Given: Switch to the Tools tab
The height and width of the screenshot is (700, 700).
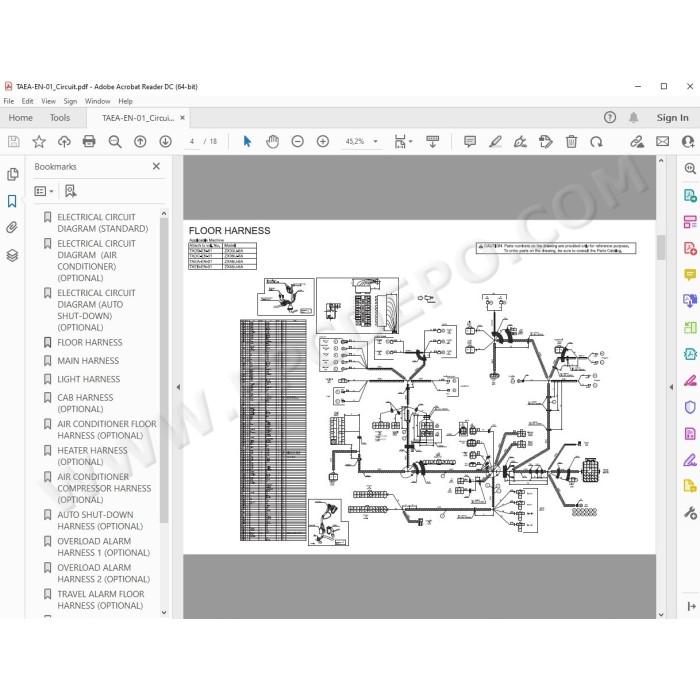Looking at the screenshot, I should tap(60, 117).
